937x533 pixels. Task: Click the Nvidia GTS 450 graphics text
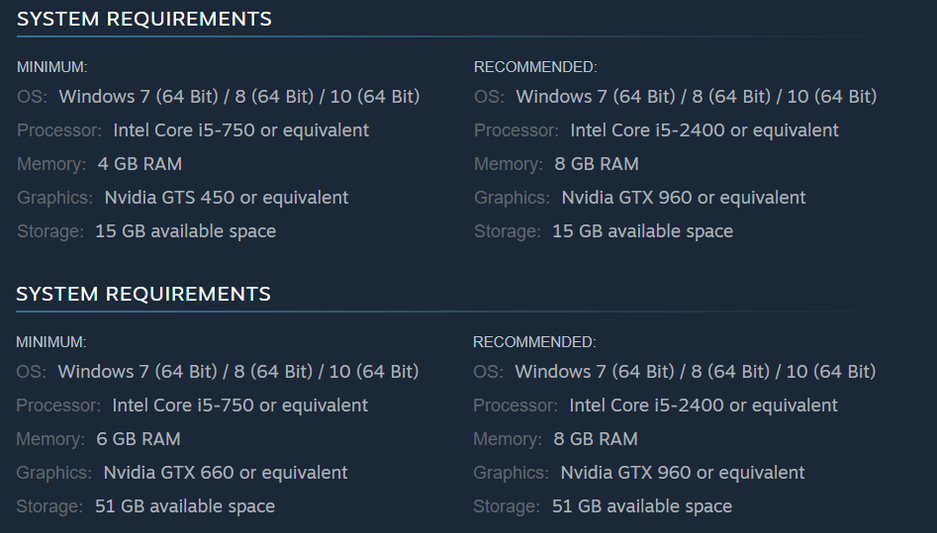[226, 198]
